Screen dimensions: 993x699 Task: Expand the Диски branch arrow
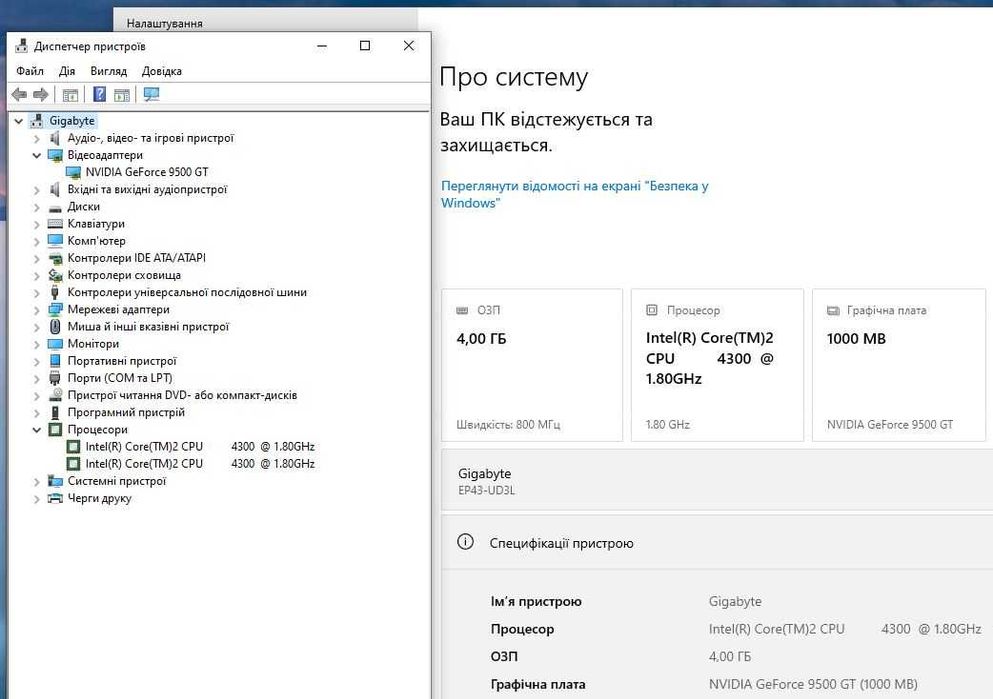click(x=37, y=207)
